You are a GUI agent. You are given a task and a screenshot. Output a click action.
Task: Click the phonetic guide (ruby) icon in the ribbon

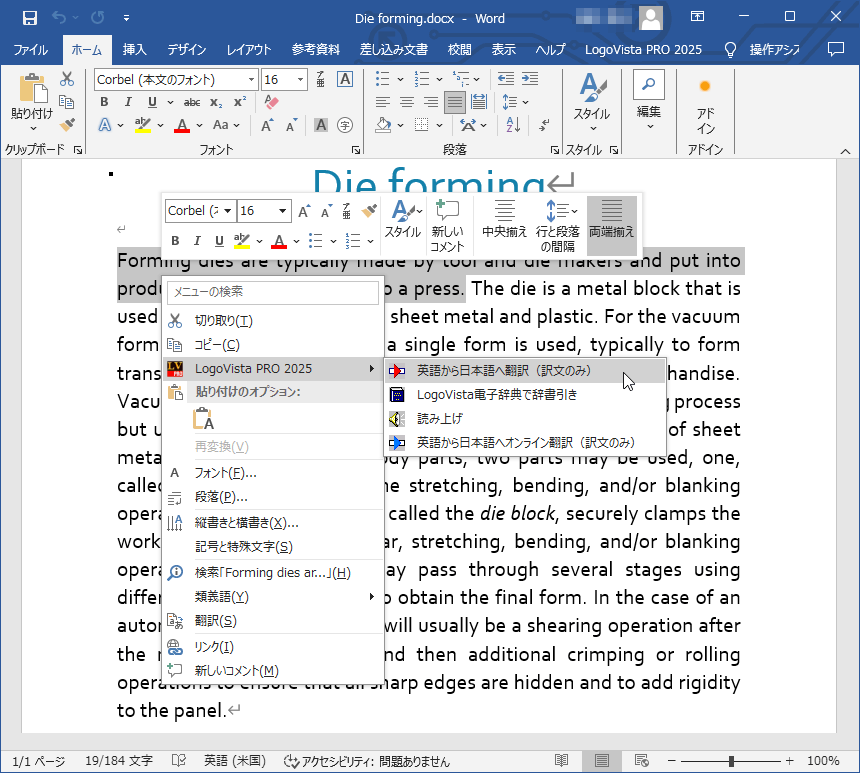tap(320, 80)
